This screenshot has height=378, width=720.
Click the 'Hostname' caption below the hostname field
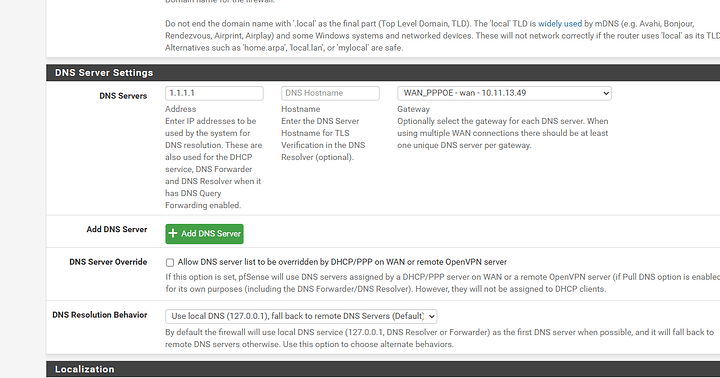pos(301,109)
